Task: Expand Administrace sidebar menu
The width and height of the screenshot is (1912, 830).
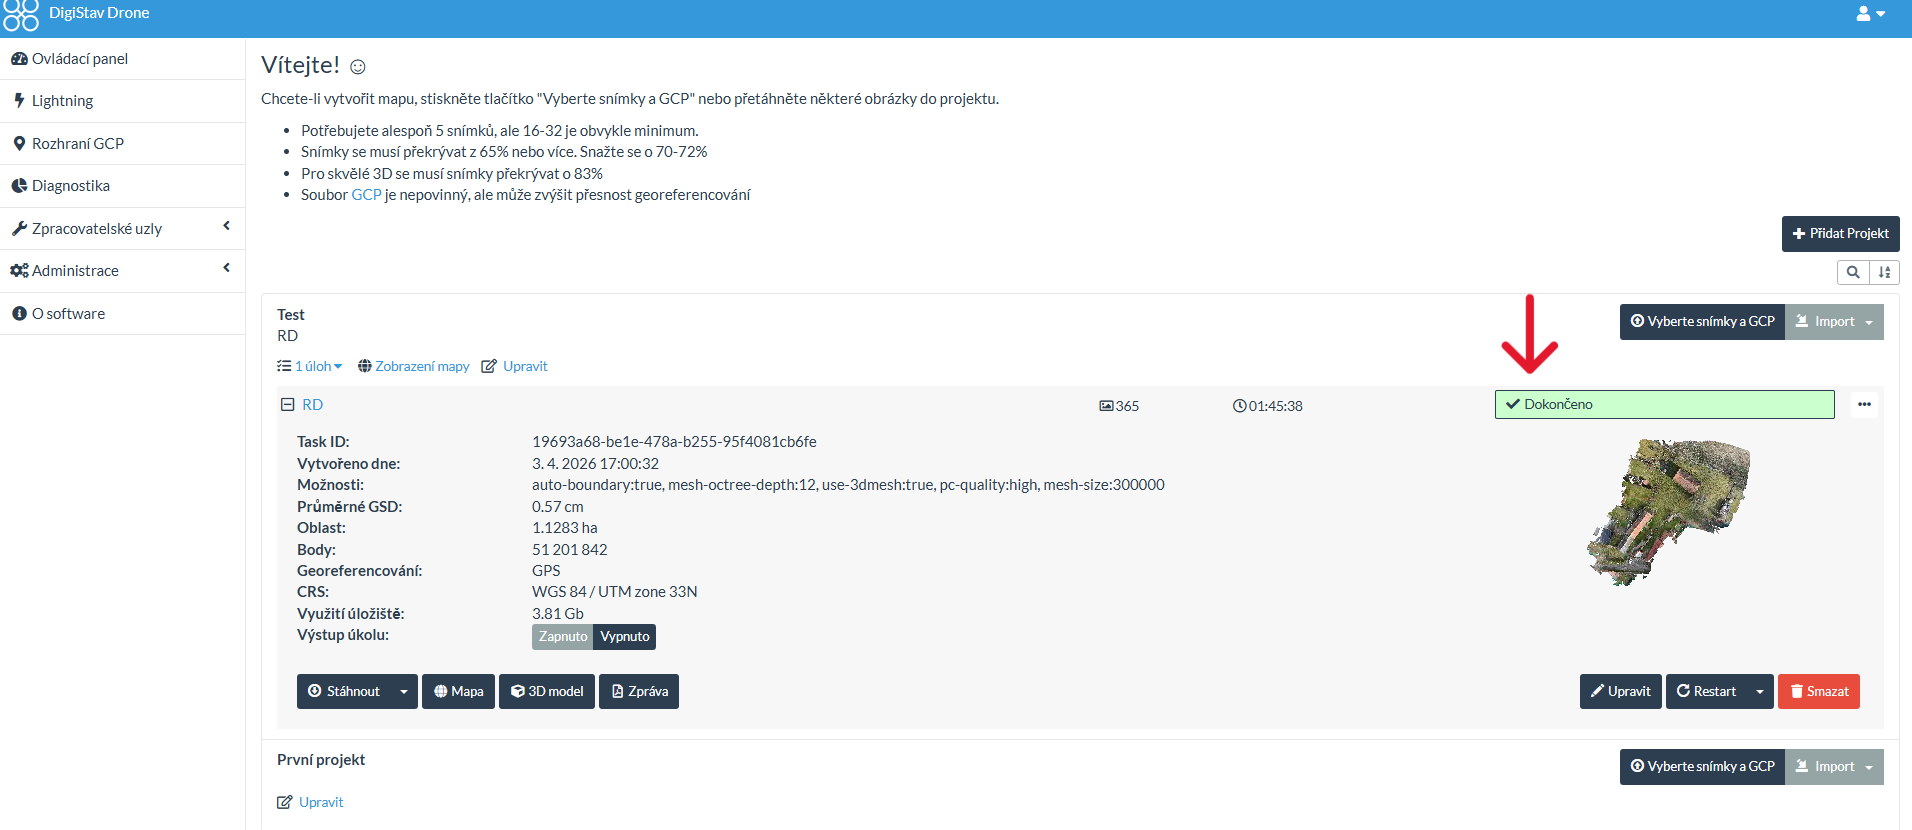Action: (x=122, y=271)
